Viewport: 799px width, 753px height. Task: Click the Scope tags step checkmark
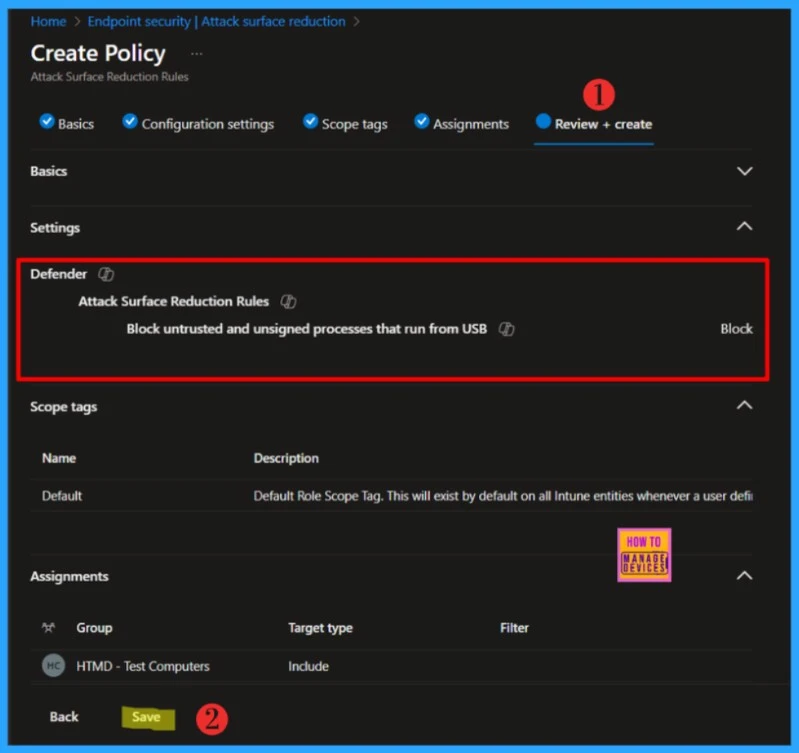tap(310, 122)
